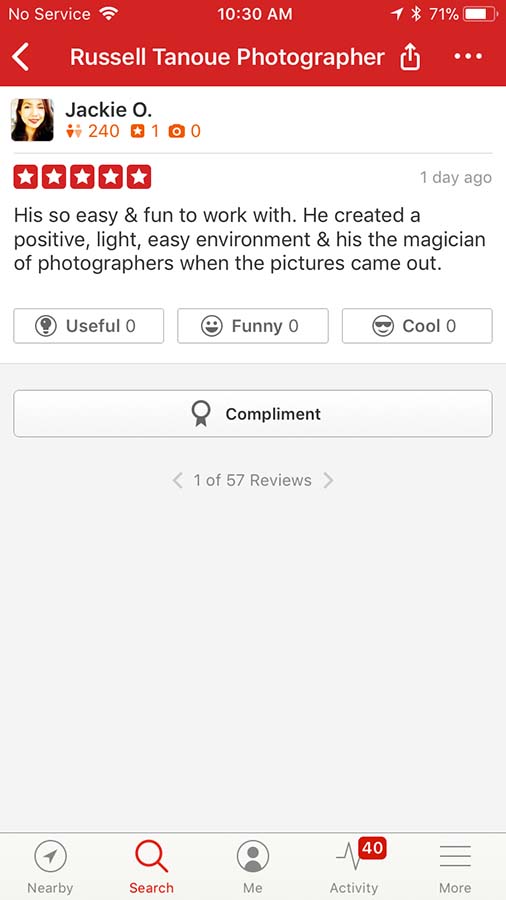
Task: Open the Activity tab with 40 badge
Action: (x=355, y=867)
